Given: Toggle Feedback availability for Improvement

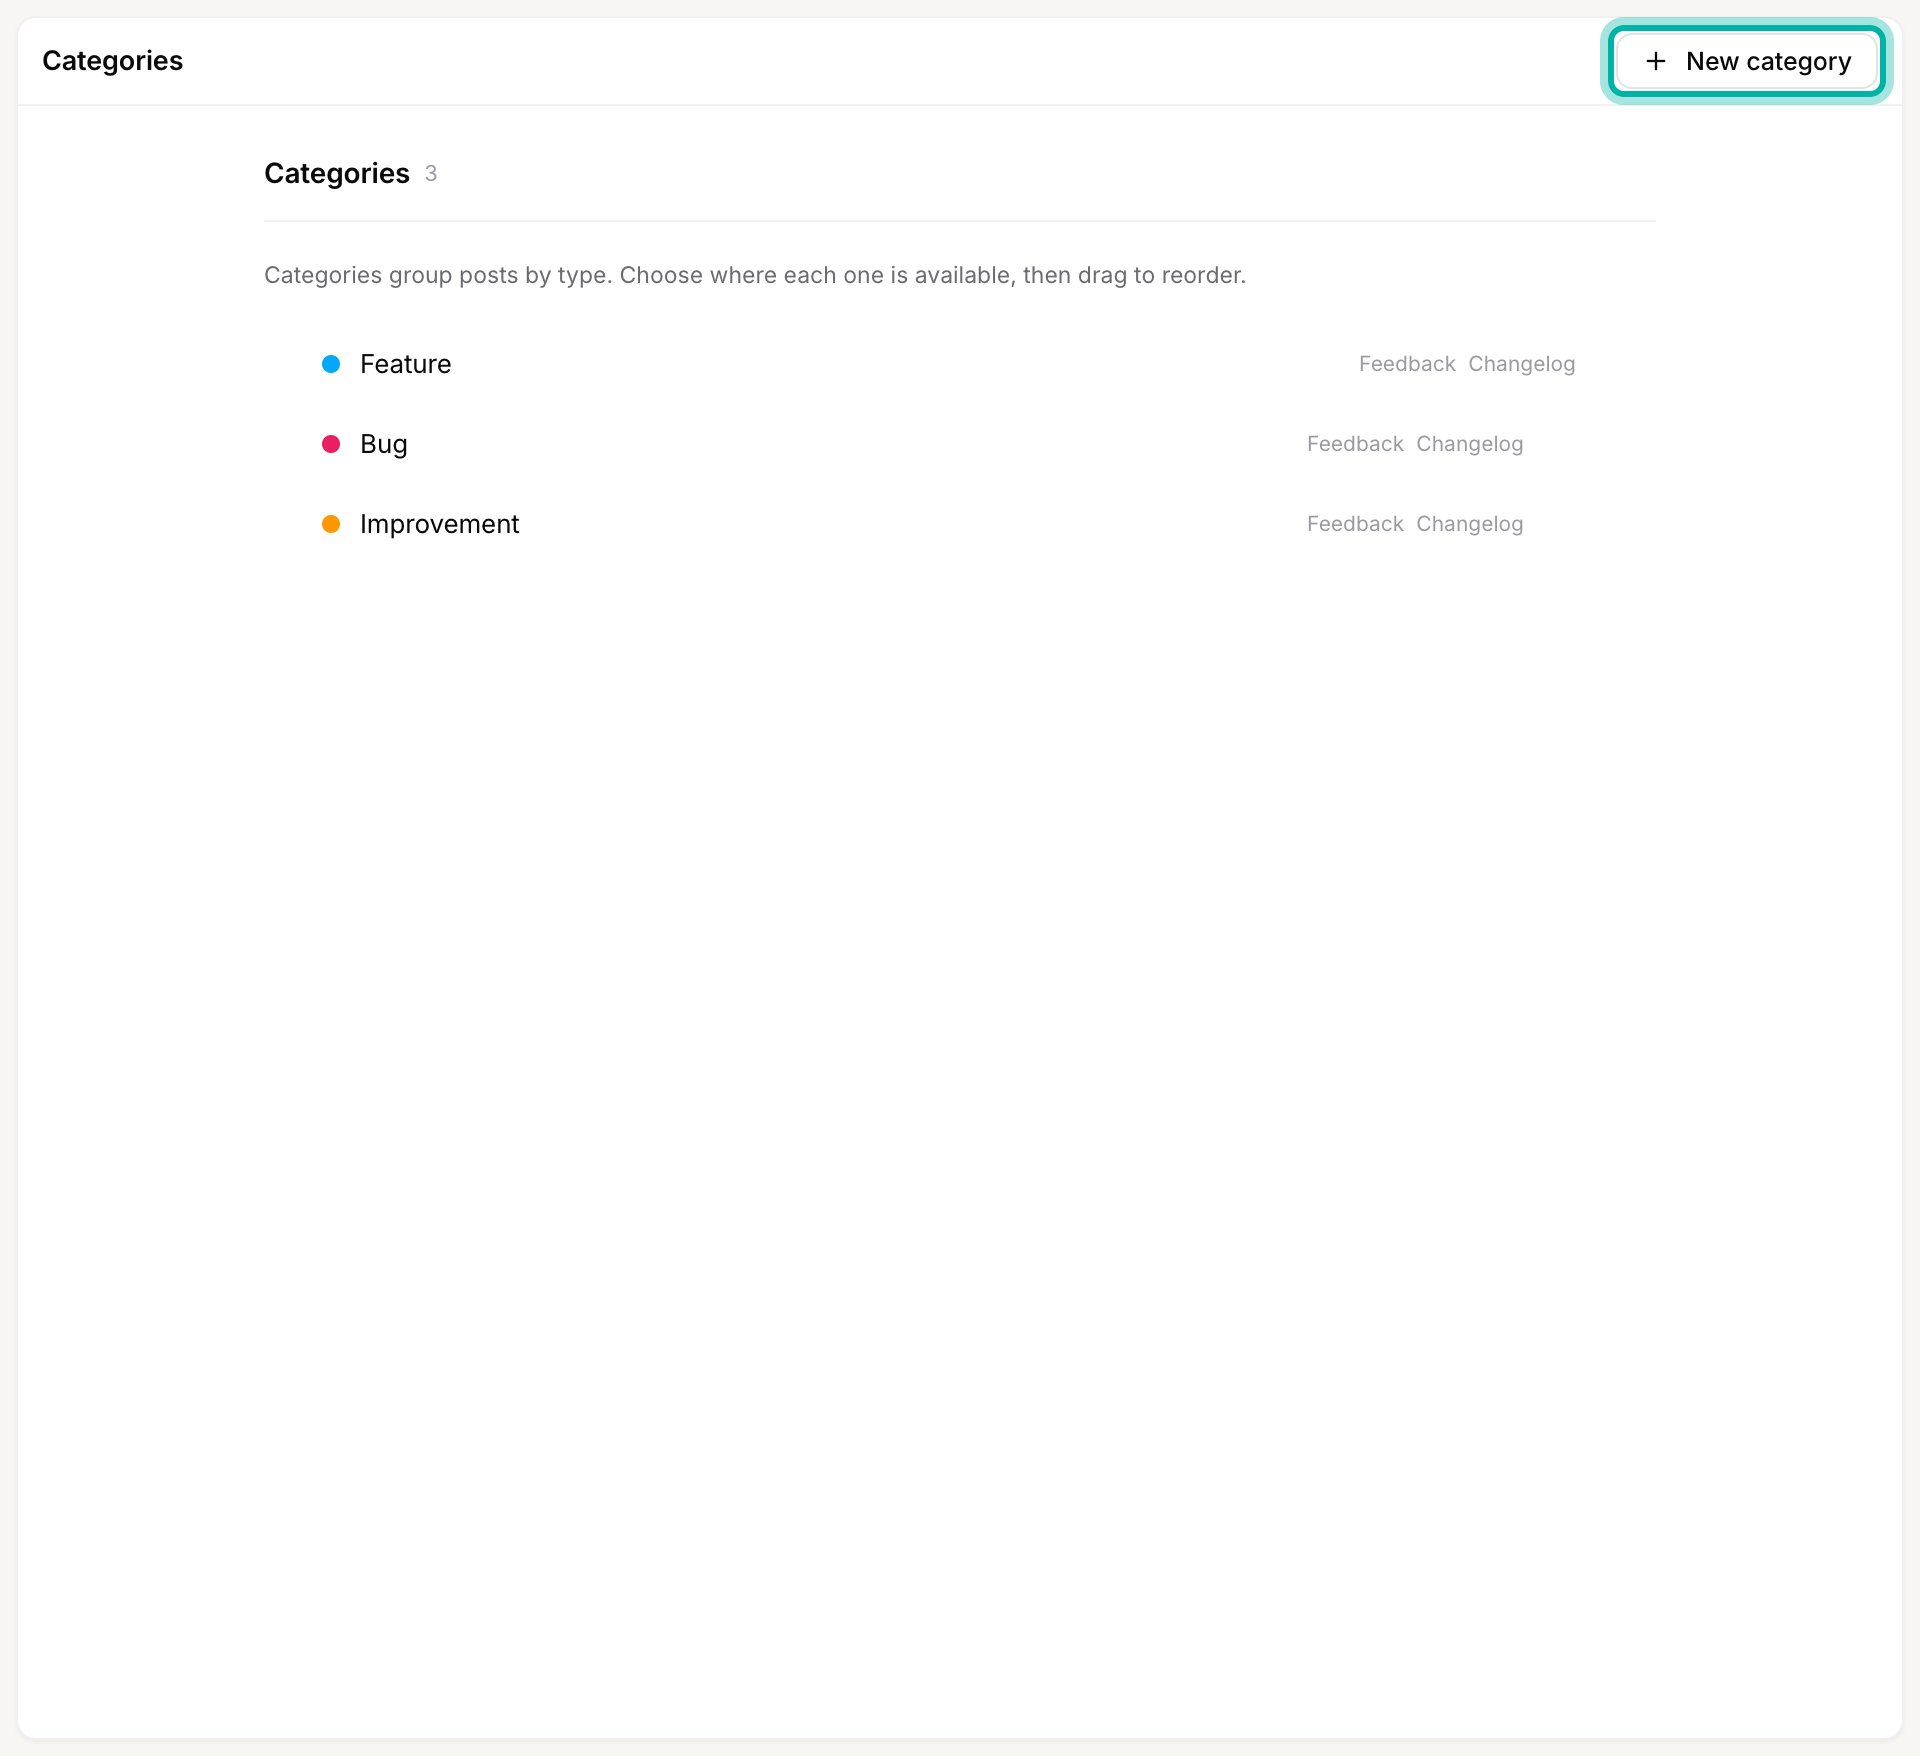Looking at the screenshot, I should click(1355, 524).
